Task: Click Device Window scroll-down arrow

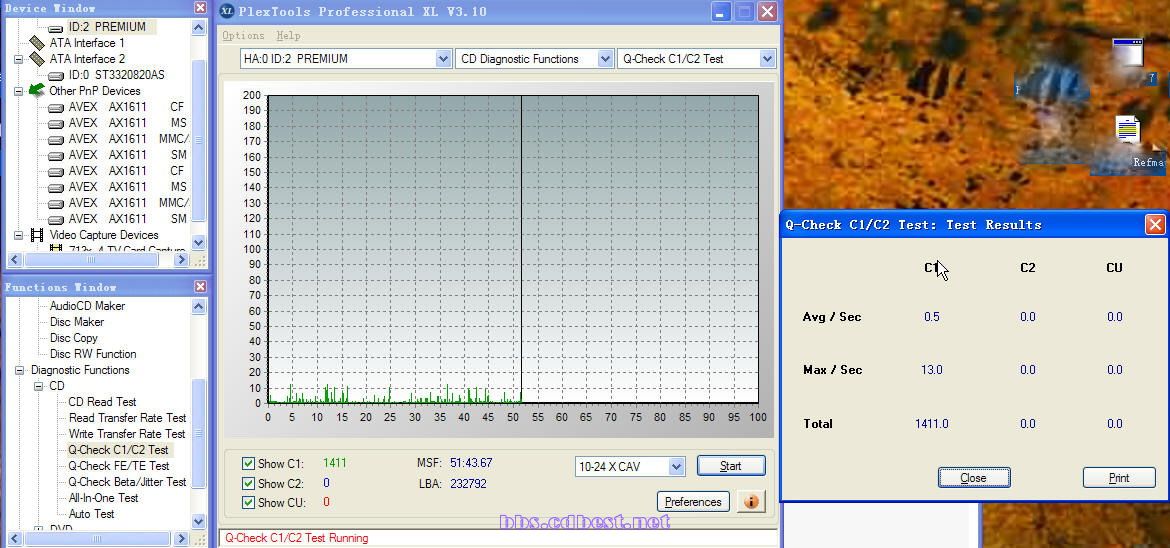Action: pyautogui.click(x=198, y=243)
